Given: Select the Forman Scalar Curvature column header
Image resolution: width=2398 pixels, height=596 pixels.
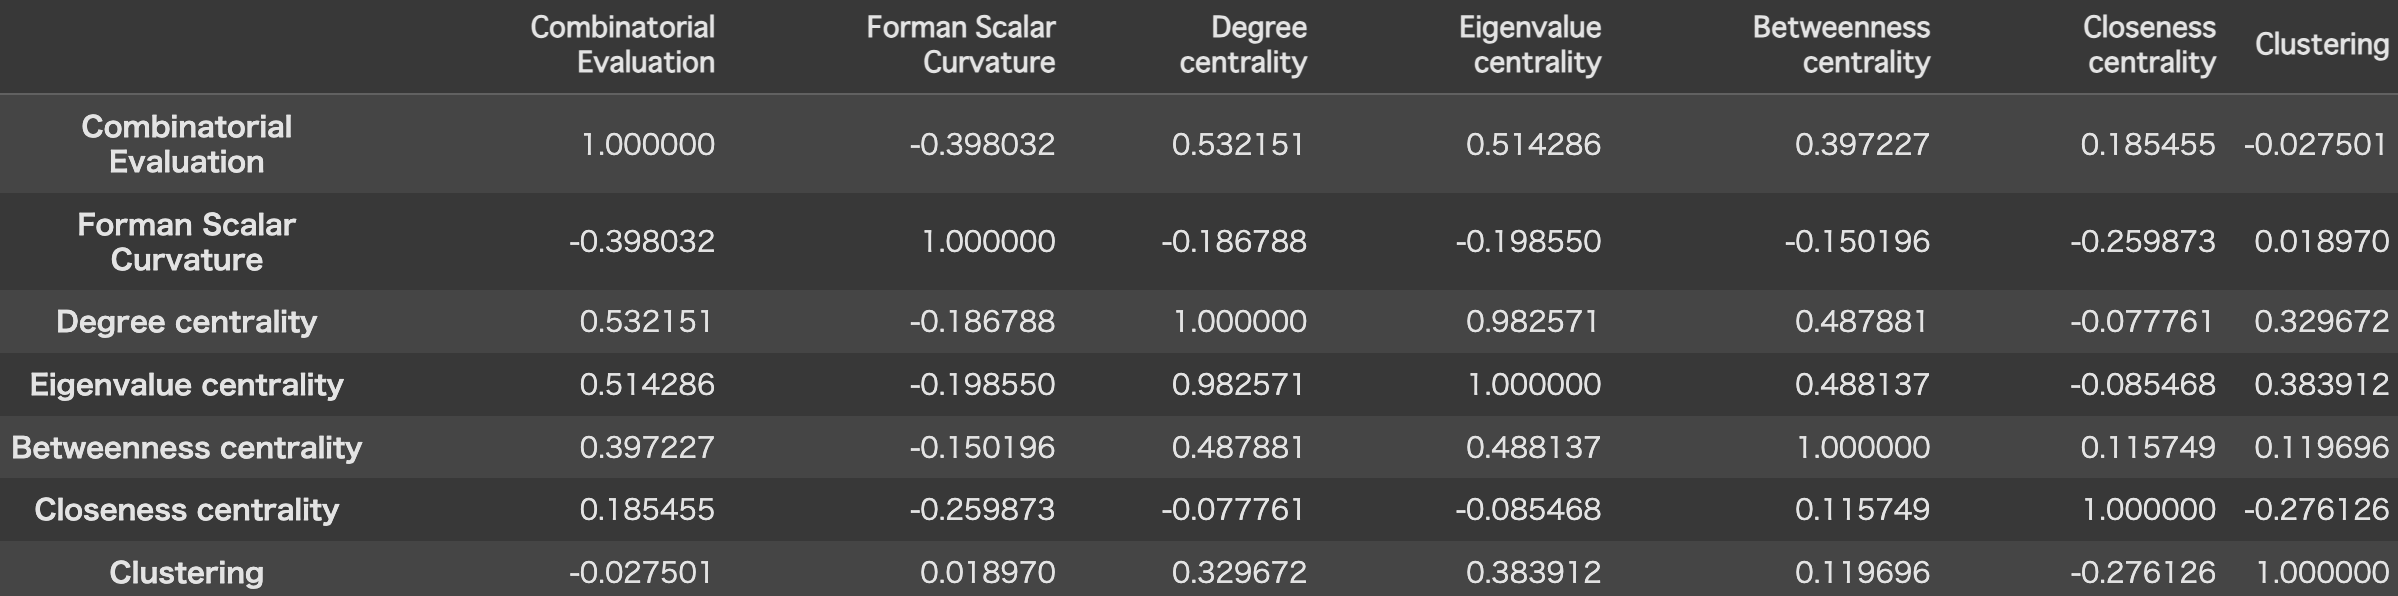Looking at the screenshot, I should [x=960, y=45].
